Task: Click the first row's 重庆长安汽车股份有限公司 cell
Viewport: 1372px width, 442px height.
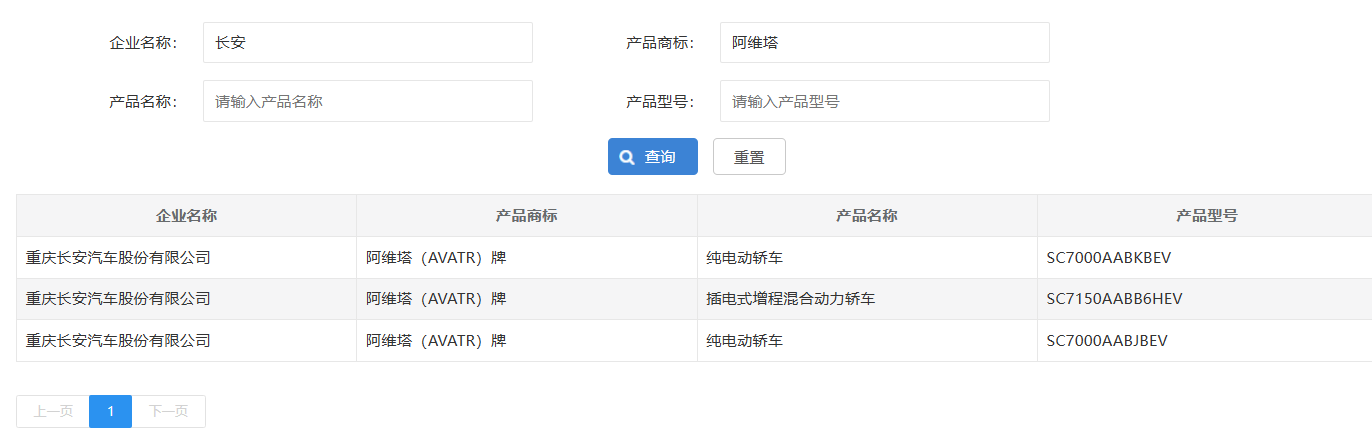Action: (x=118, y=258)
